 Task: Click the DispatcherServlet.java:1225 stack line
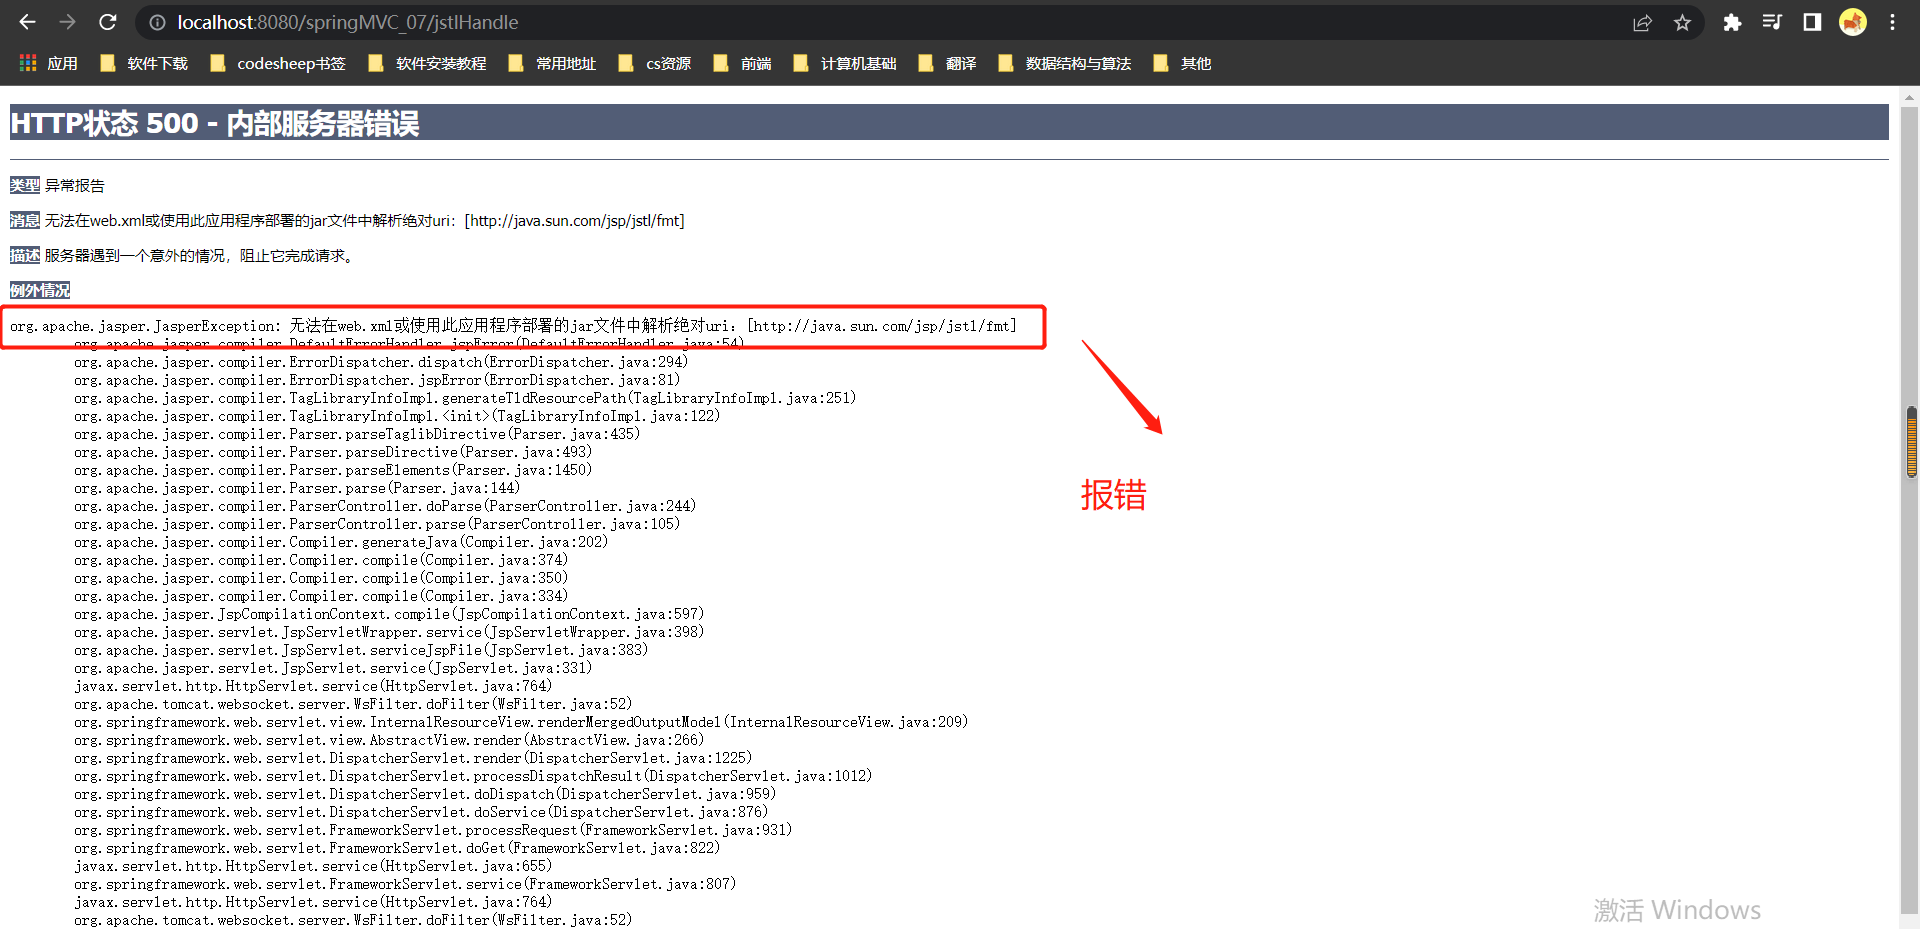pyautogui.click(x=413, y=758)
